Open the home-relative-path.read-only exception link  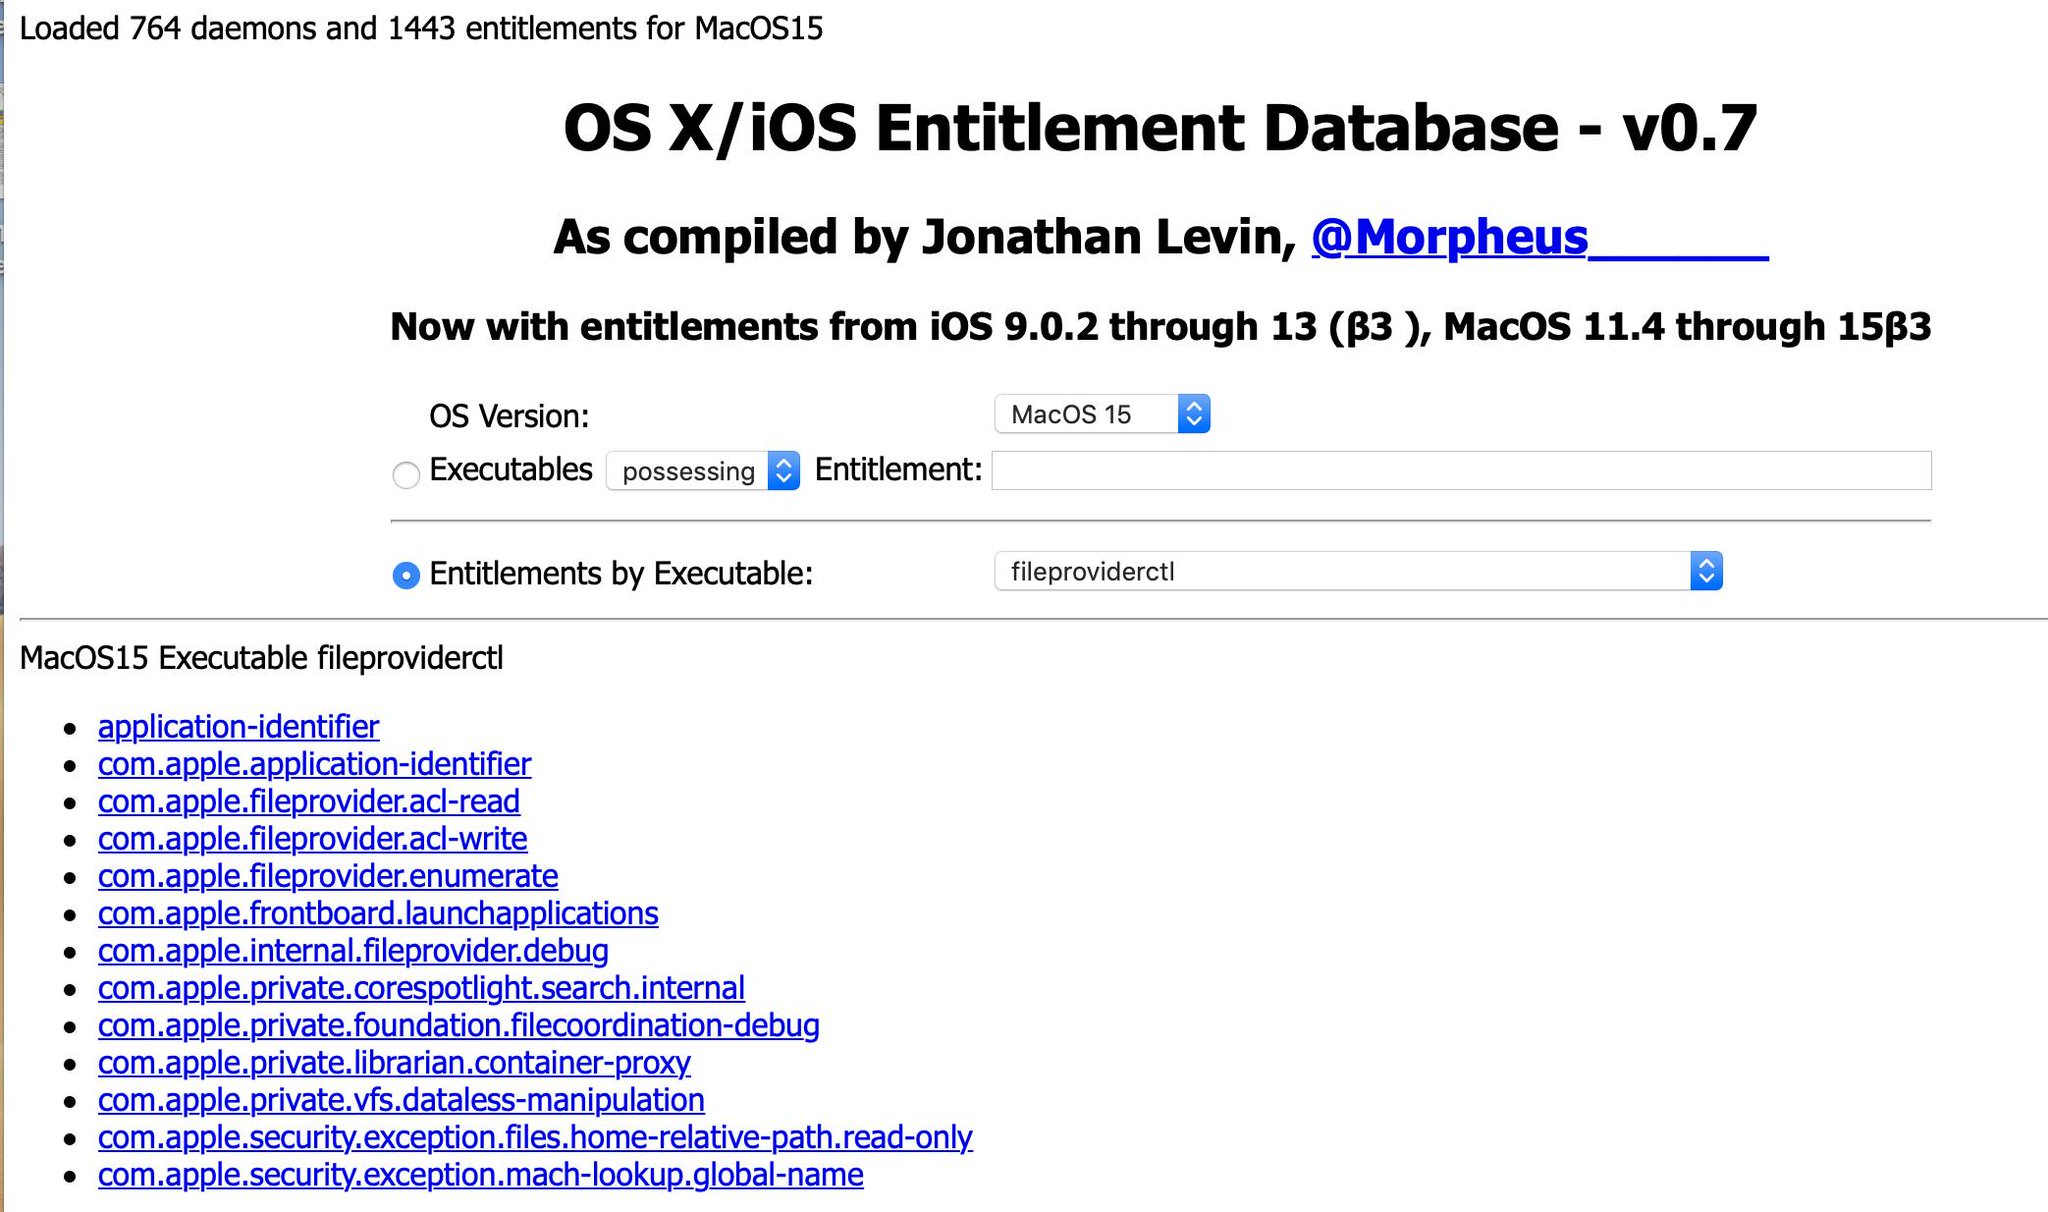[535, 1137]
